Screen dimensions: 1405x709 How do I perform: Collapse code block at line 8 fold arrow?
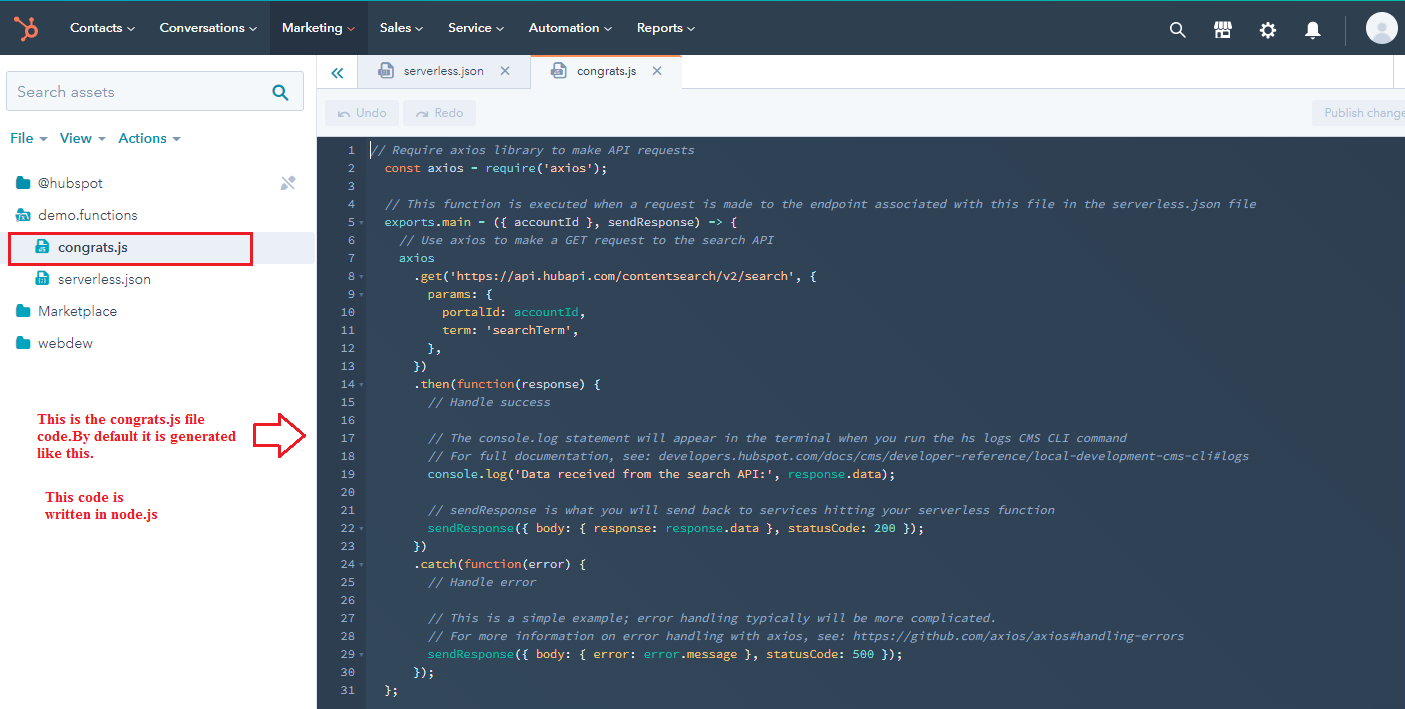[x=362, y=276]
